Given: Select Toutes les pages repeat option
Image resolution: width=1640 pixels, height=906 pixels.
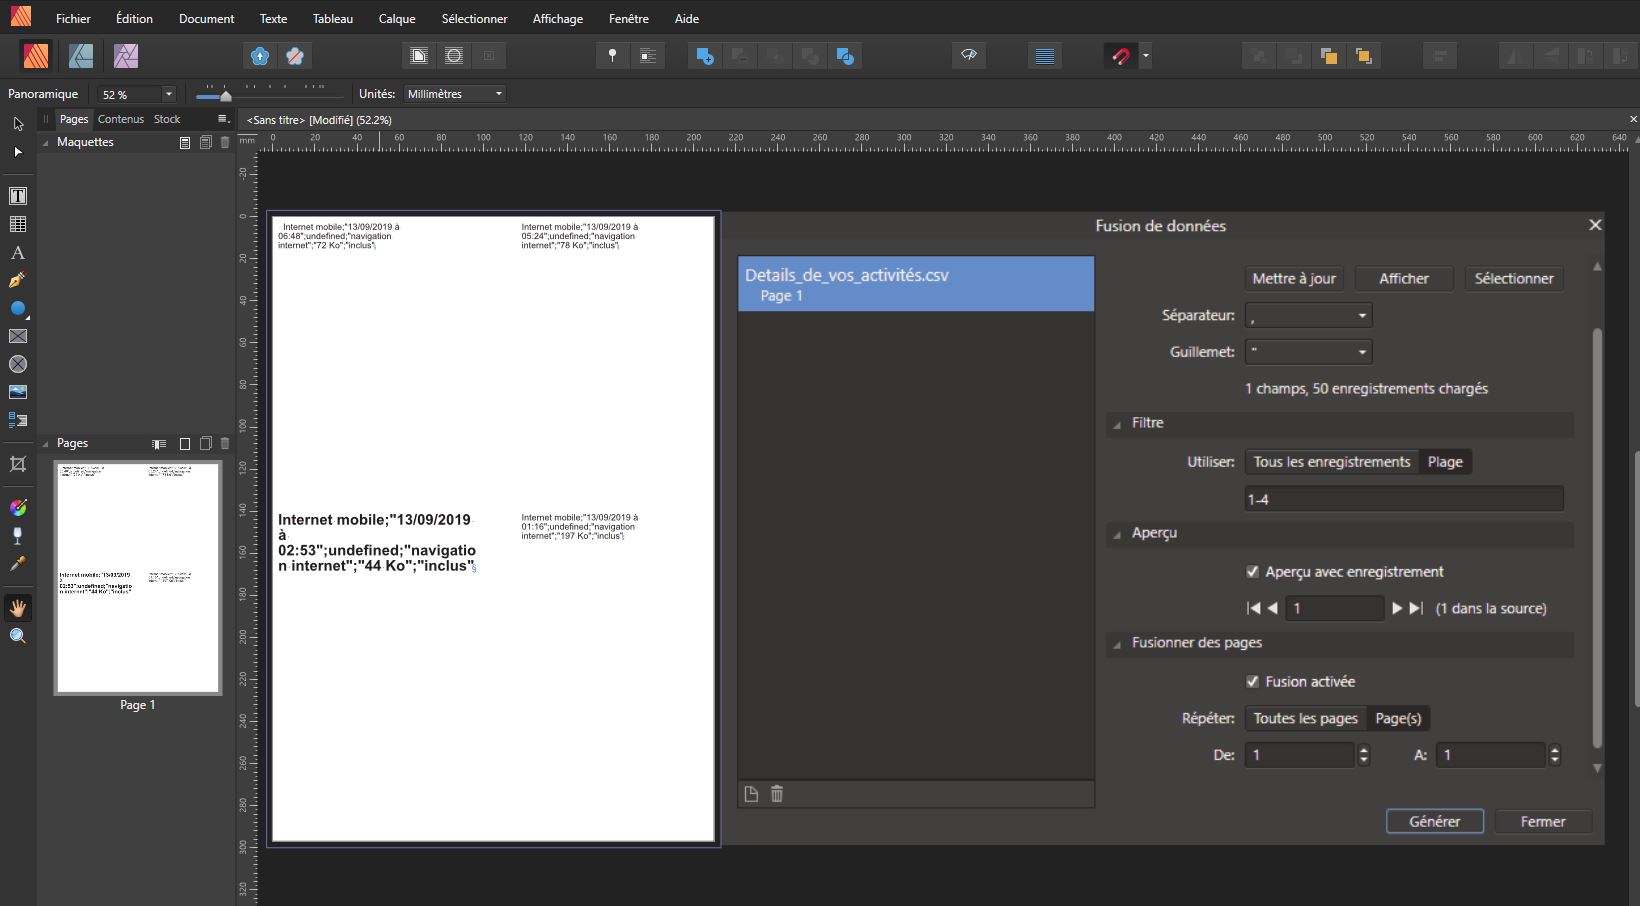Looking at the screenshot, I should point(1306,718).
